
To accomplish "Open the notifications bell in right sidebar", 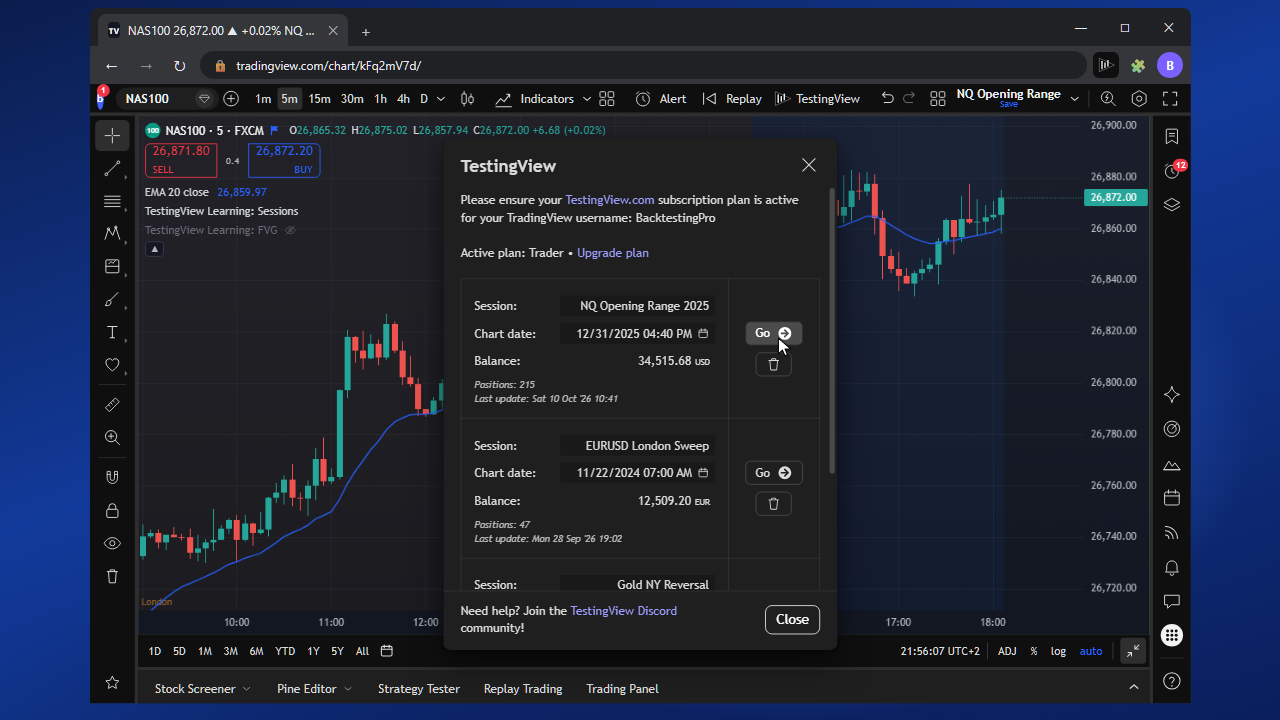I will (x=1172, y=568).
